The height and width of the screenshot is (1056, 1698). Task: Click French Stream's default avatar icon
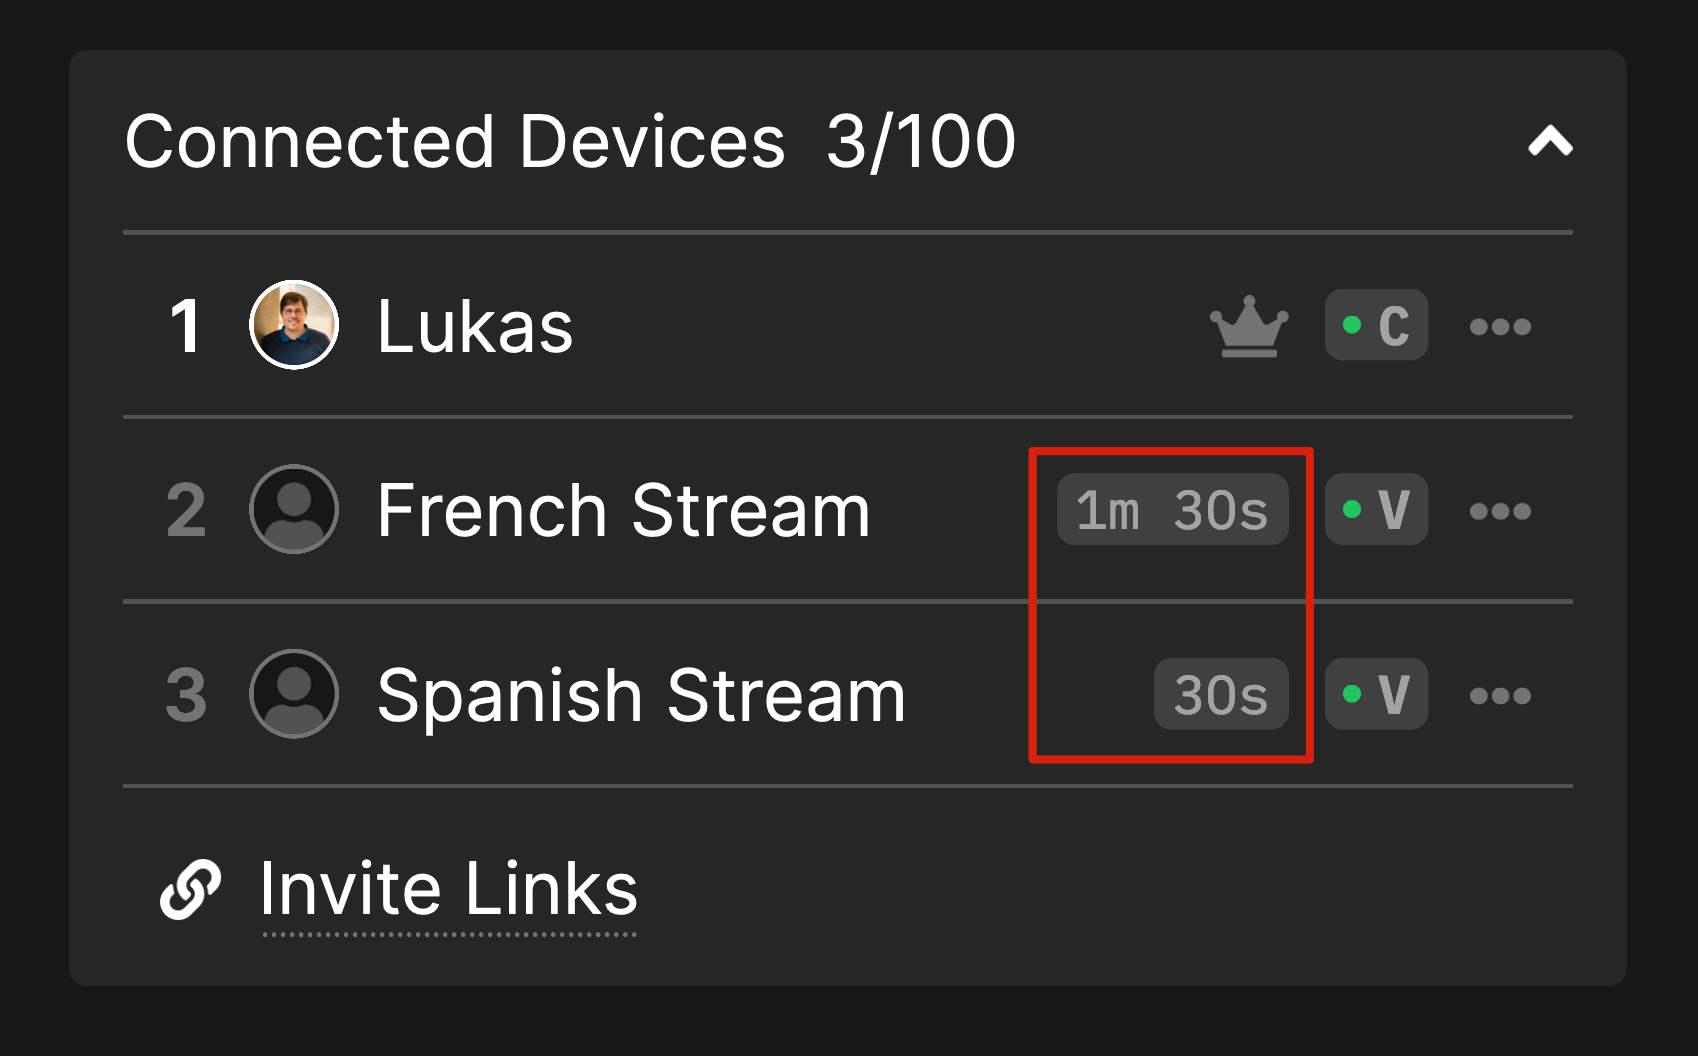[x=294, y=509]
